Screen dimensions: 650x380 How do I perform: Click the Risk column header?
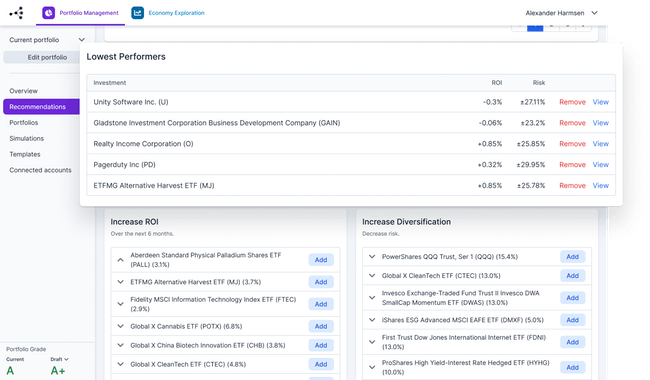539,83
